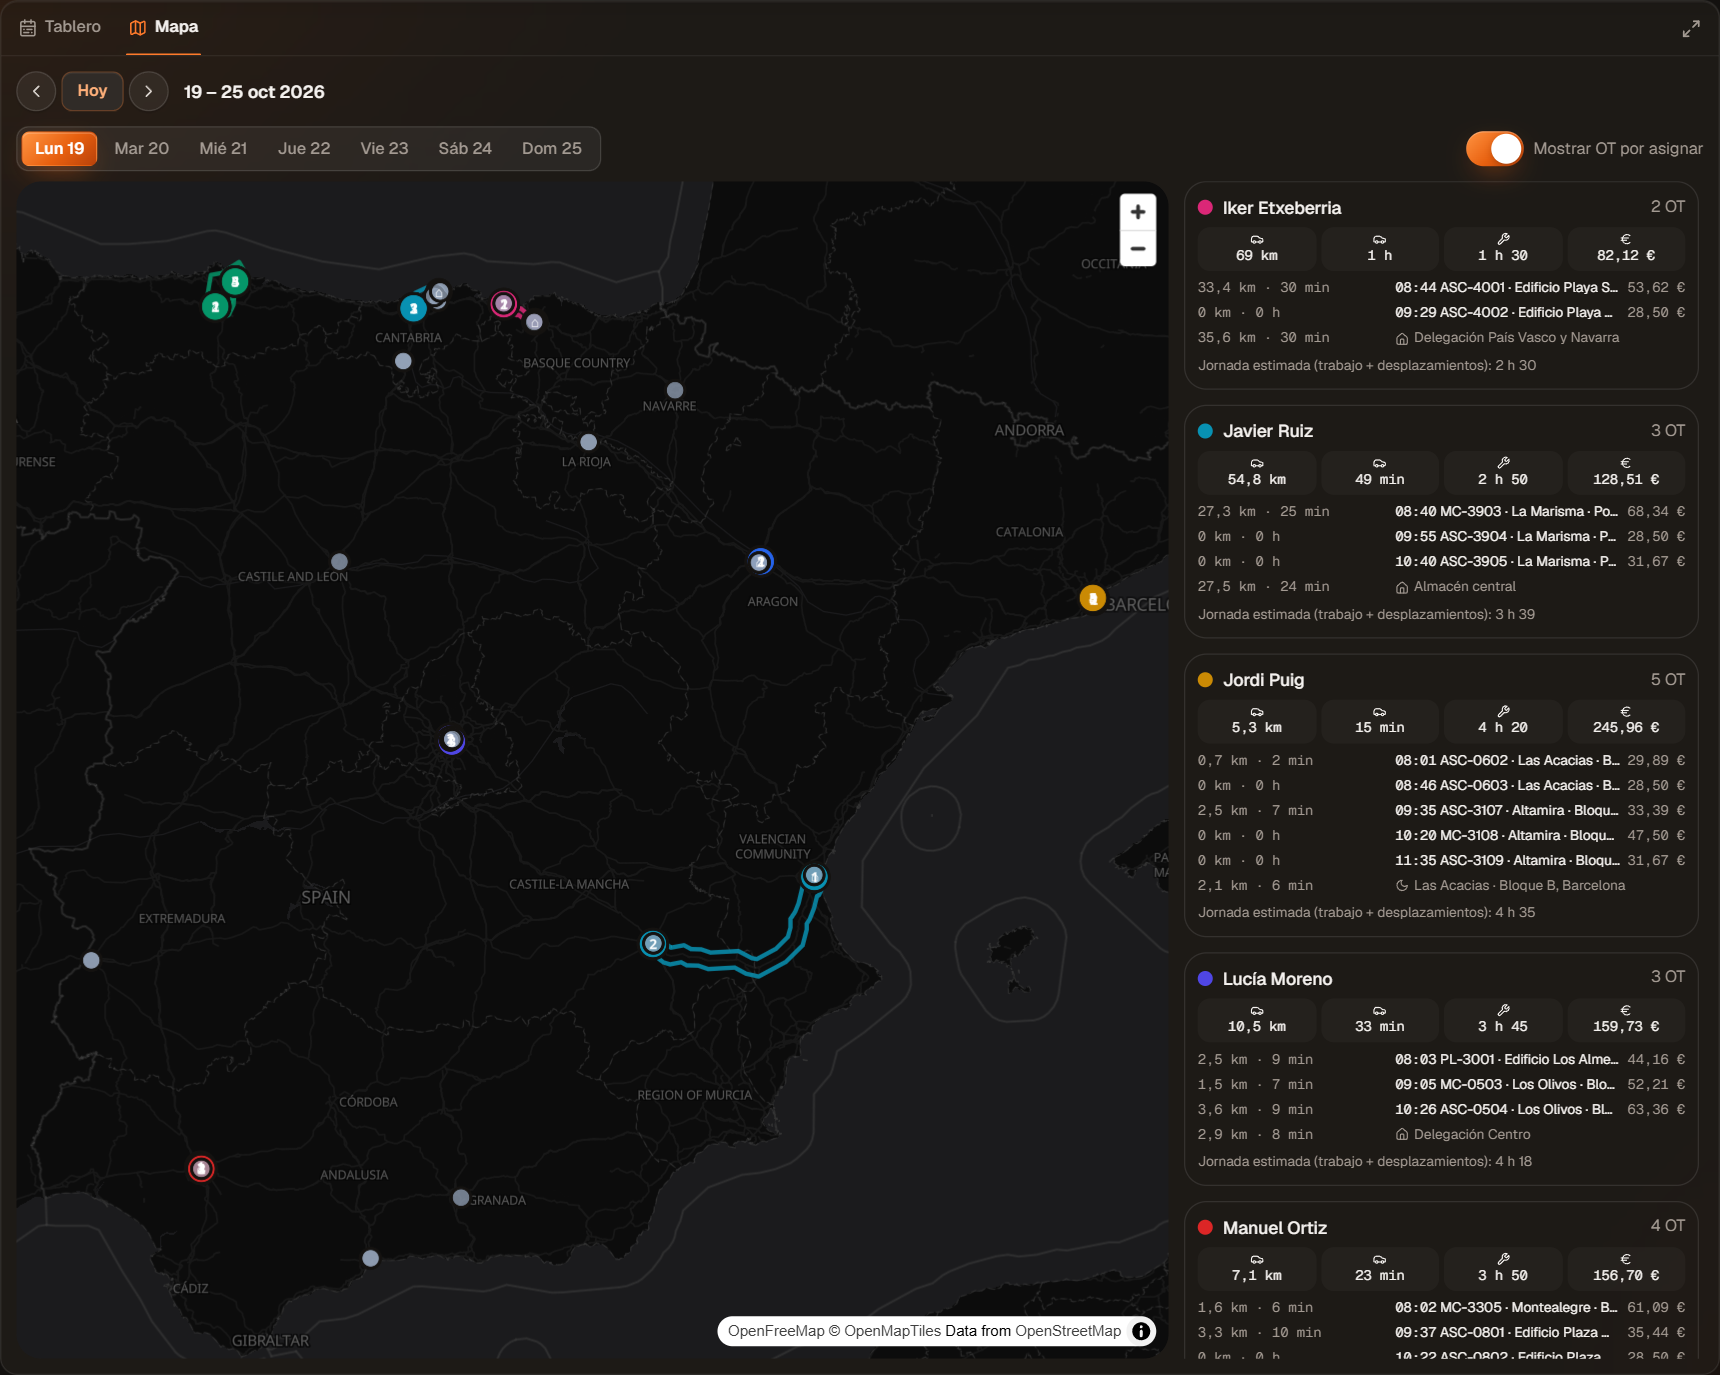
Task: Click the orange marker near Barcelona
Action: (1093, 599)
